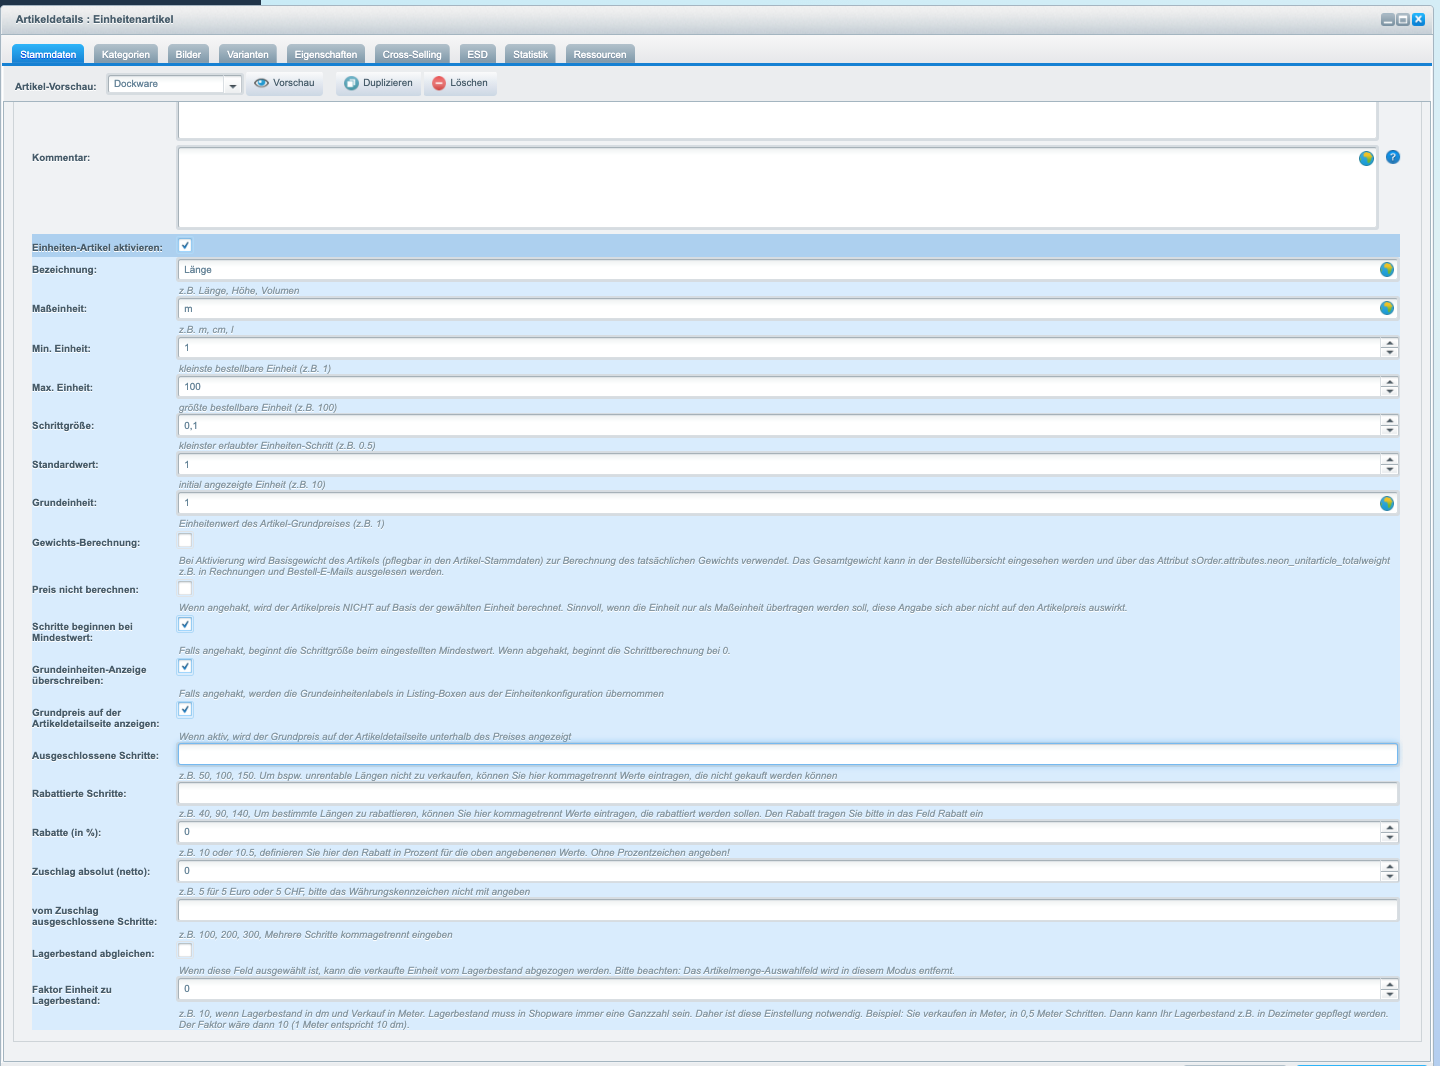This screenshot has height=1066, width=1440.
Task: Focus the Rabattierte Schritte input field
Action: click(x=788, y=794)
